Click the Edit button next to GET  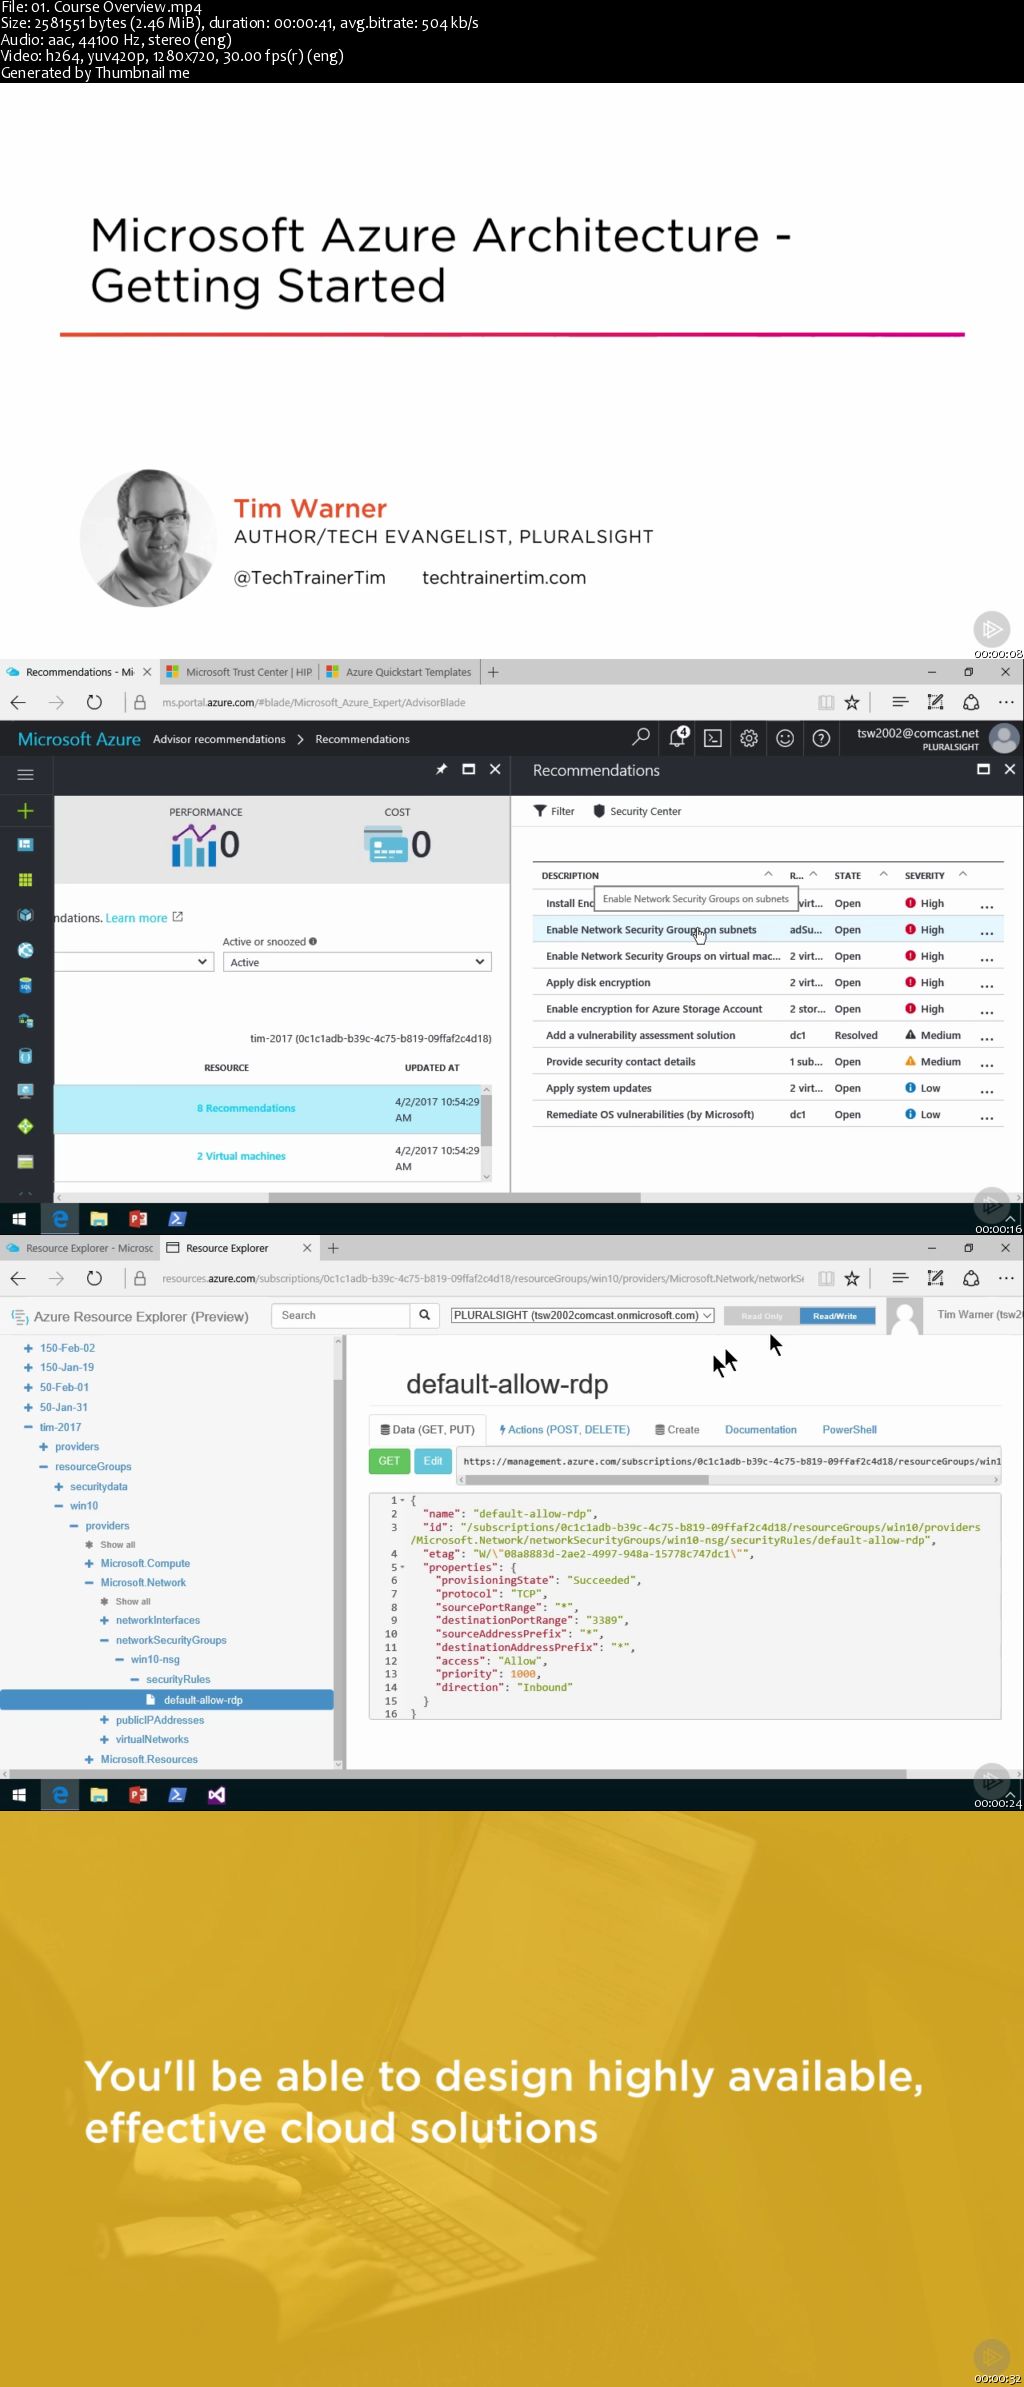point(433,1461)
